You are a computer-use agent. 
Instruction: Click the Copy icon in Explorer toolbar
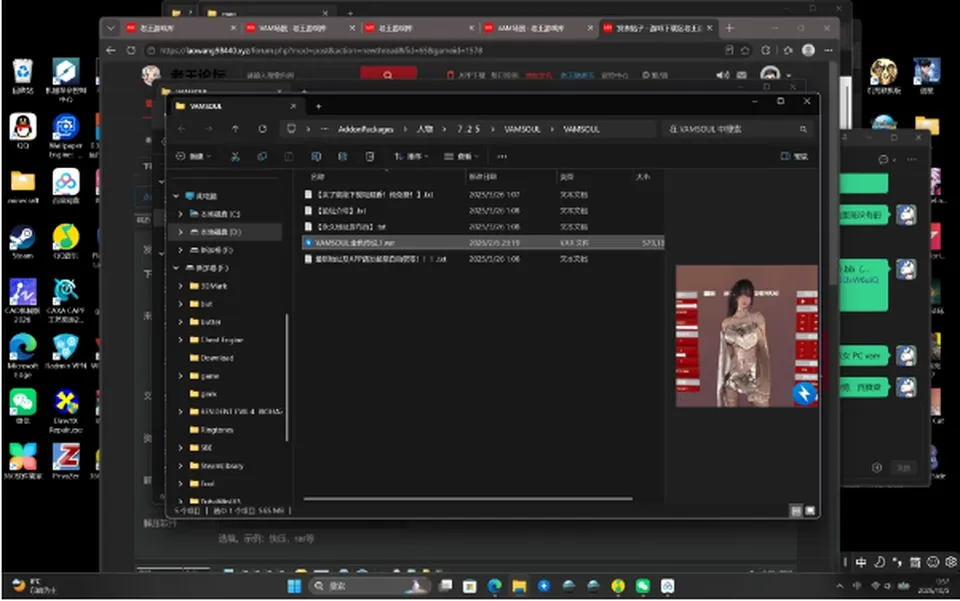coord(262,157)
